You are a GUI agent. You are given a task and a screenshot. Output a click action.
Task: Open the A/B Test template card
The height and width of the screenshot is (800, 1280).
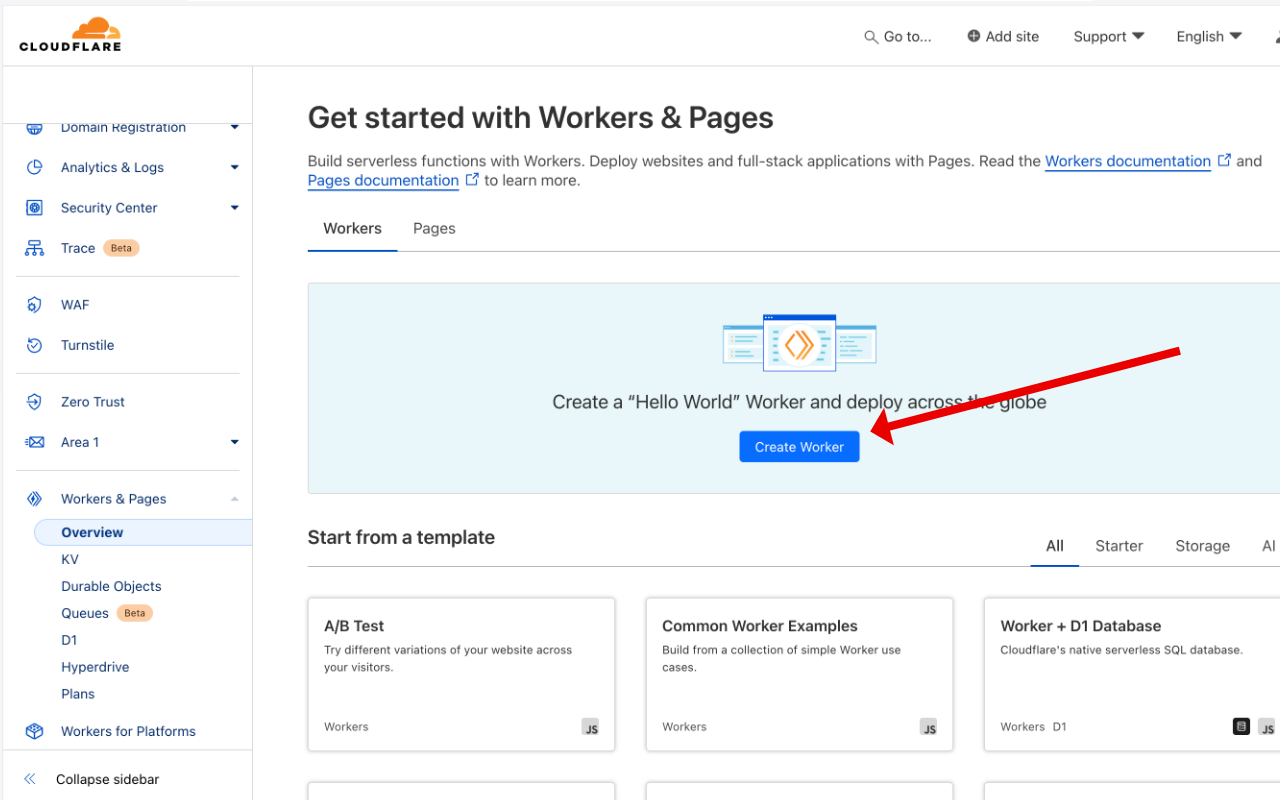coord(461,675)
